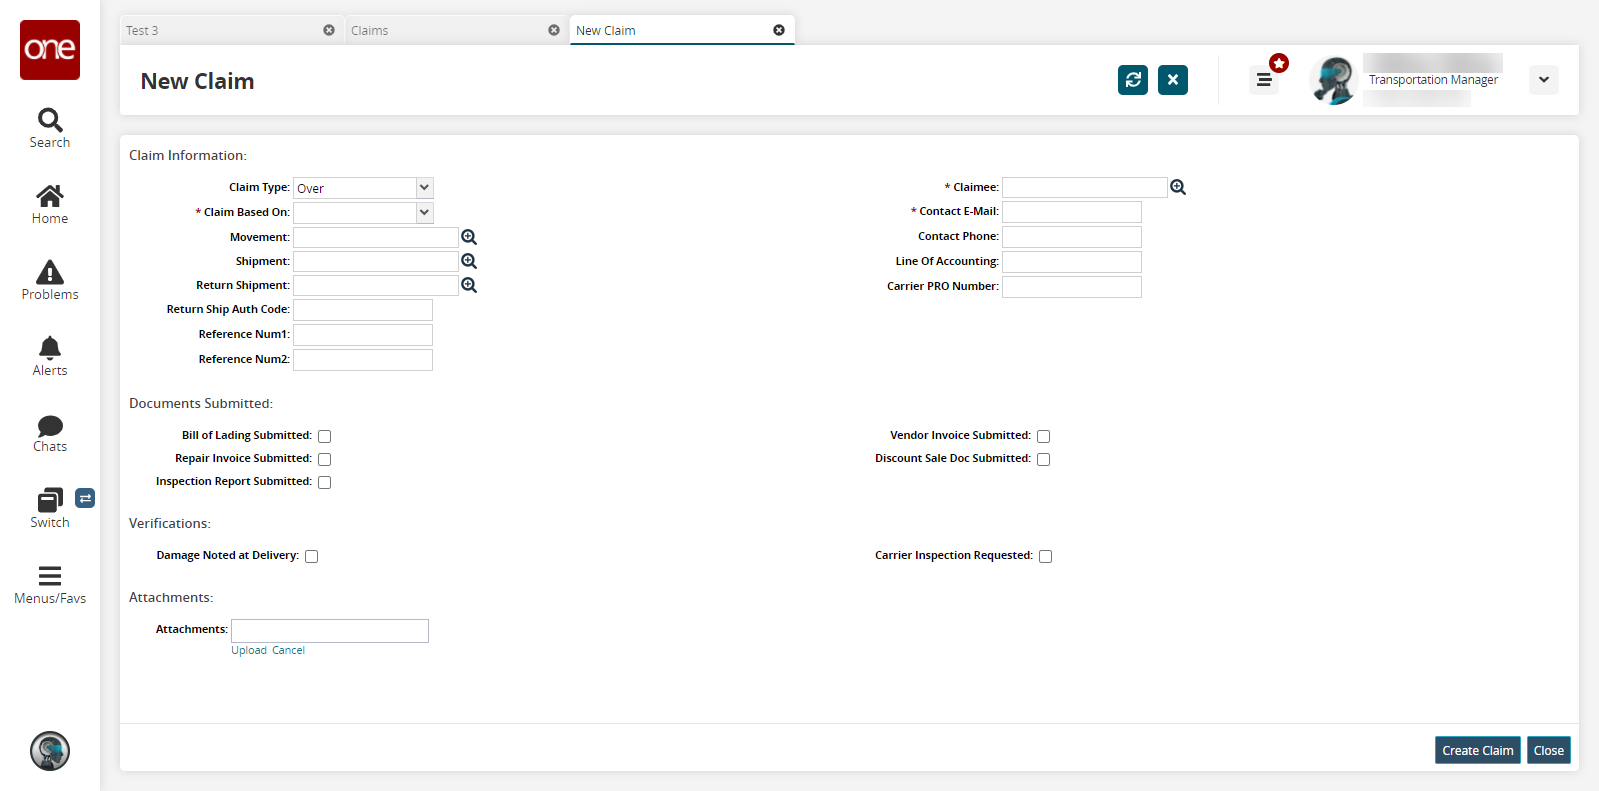Check Discount Sale Doc Submitted
Viewport: 1599px width, 791px height.
tap(1043, 459)
